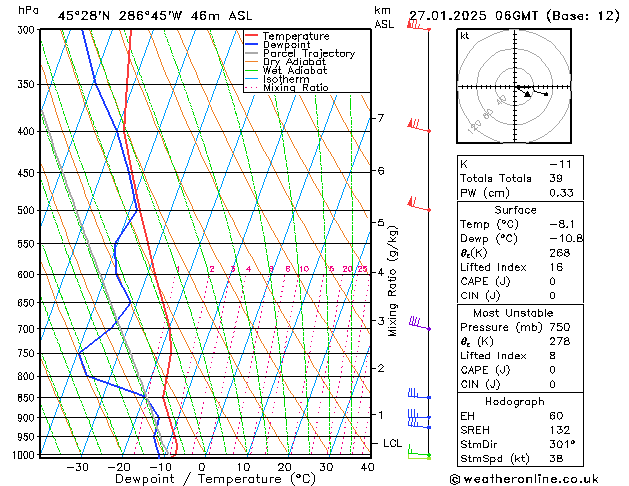Click the EH value 60
This screenshot has width=629, height=486.
pos(556,416)
